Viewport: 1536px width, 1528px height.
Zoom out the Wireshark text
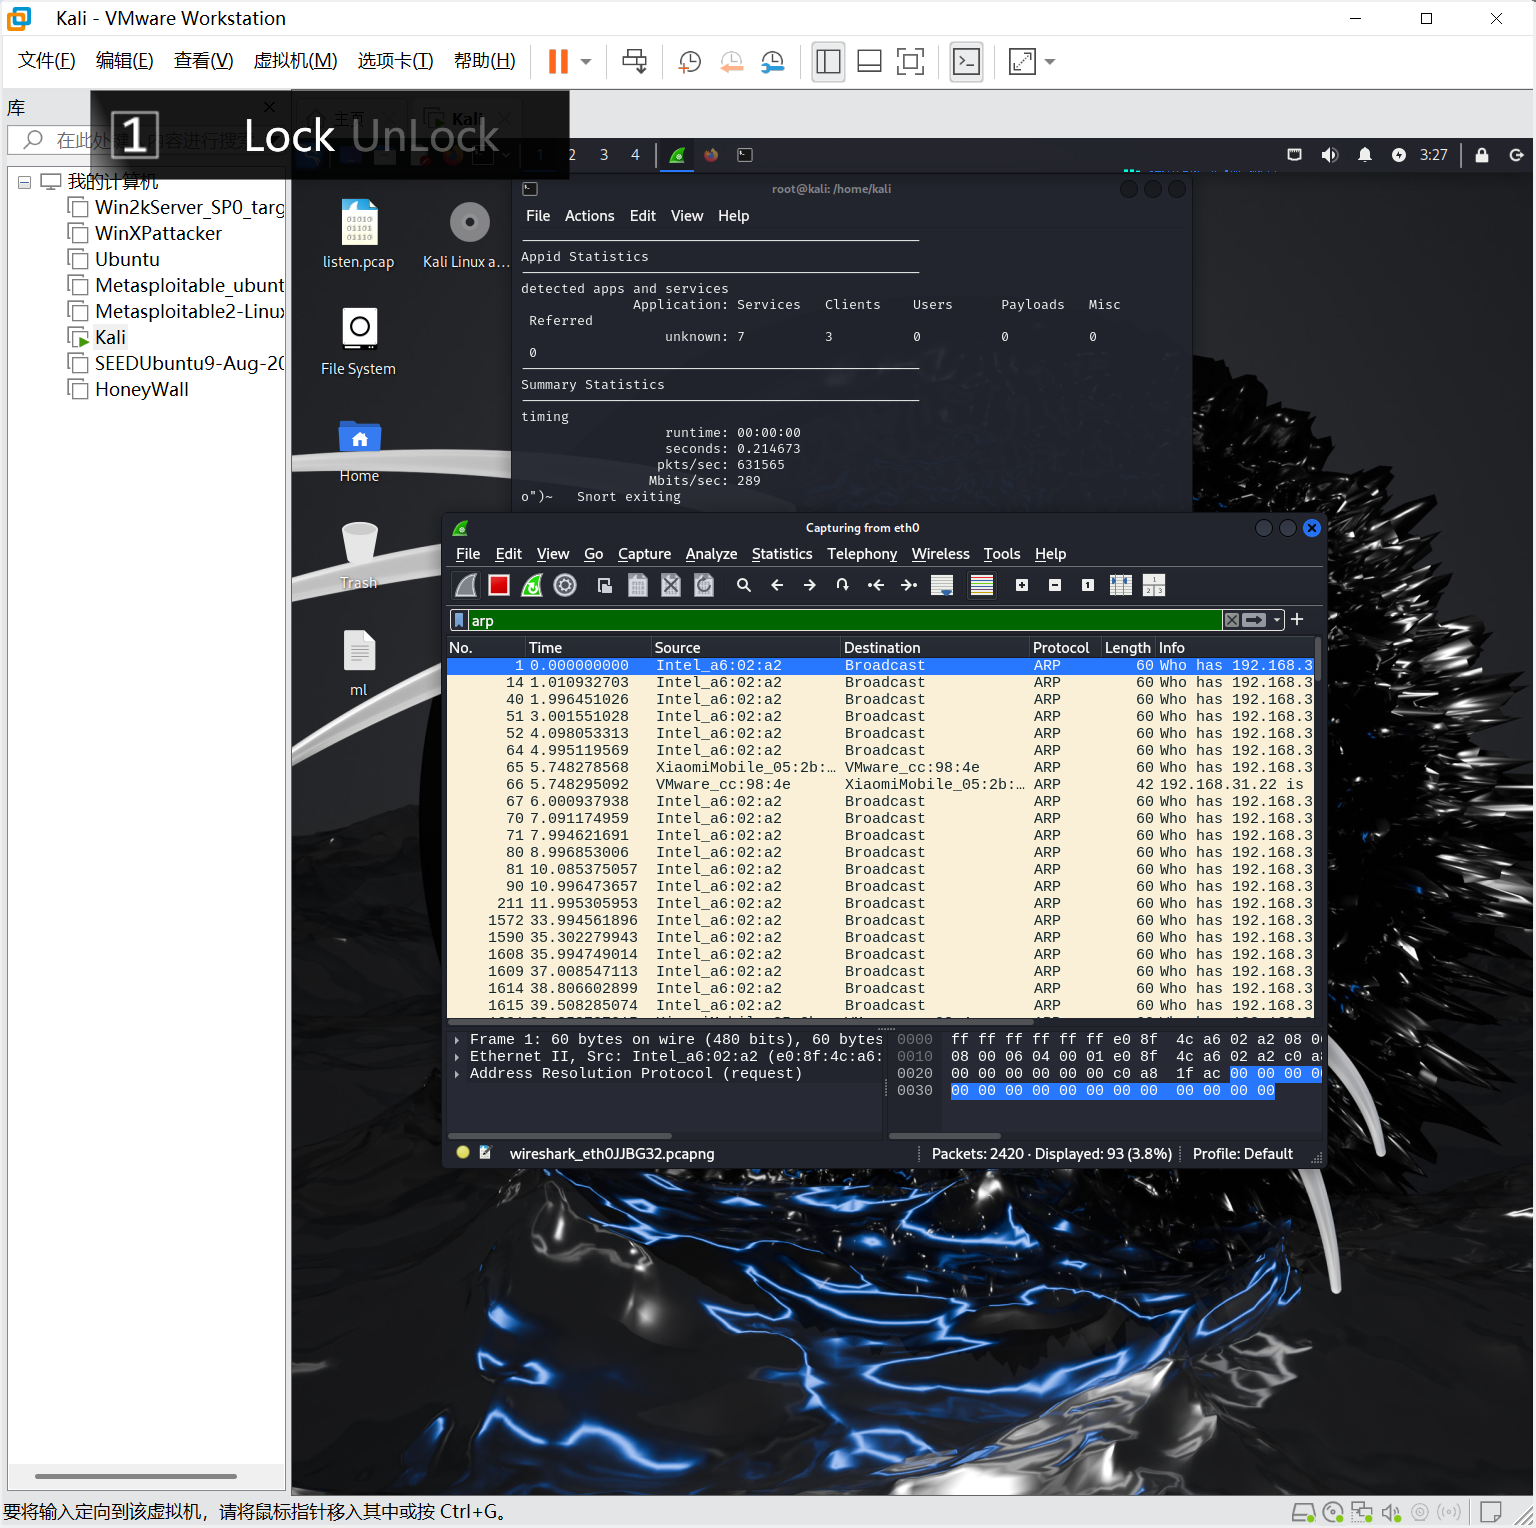1055,585
